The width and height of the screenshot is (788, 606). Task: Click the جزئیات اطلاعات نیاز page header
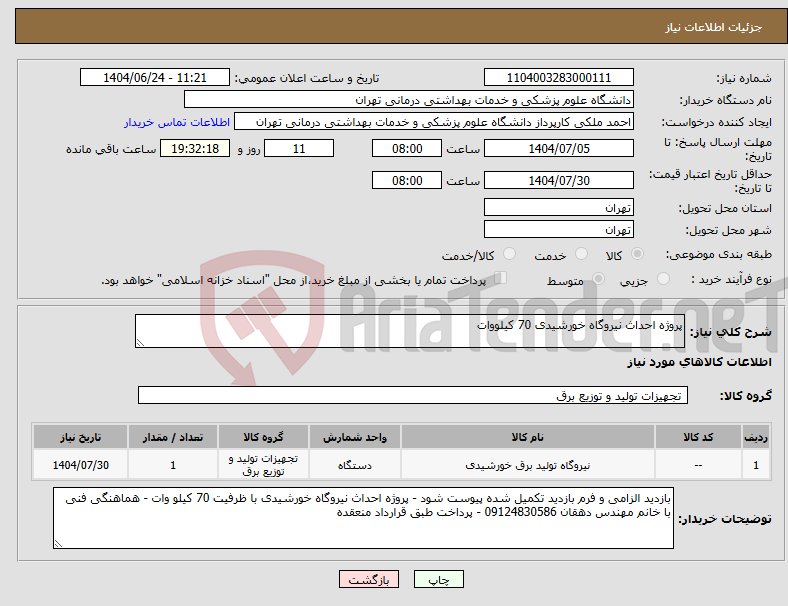(714, 27)
